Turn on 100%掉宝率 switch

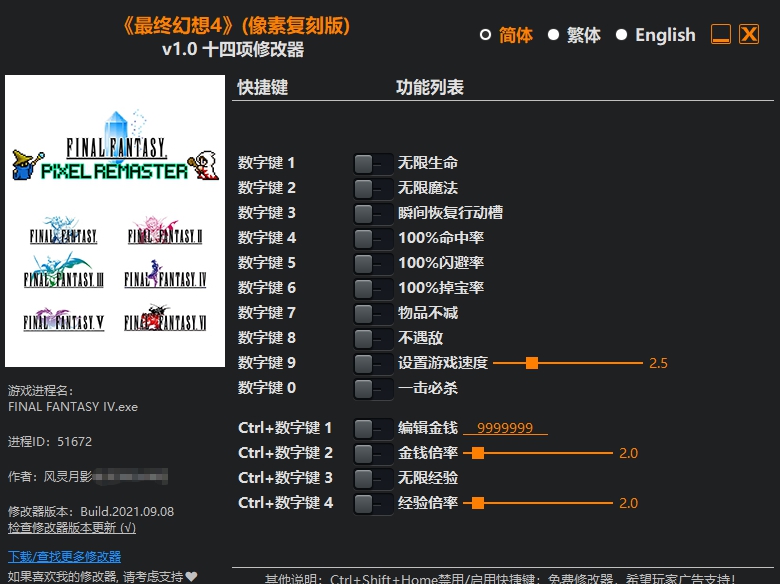(x=373, y=289)
